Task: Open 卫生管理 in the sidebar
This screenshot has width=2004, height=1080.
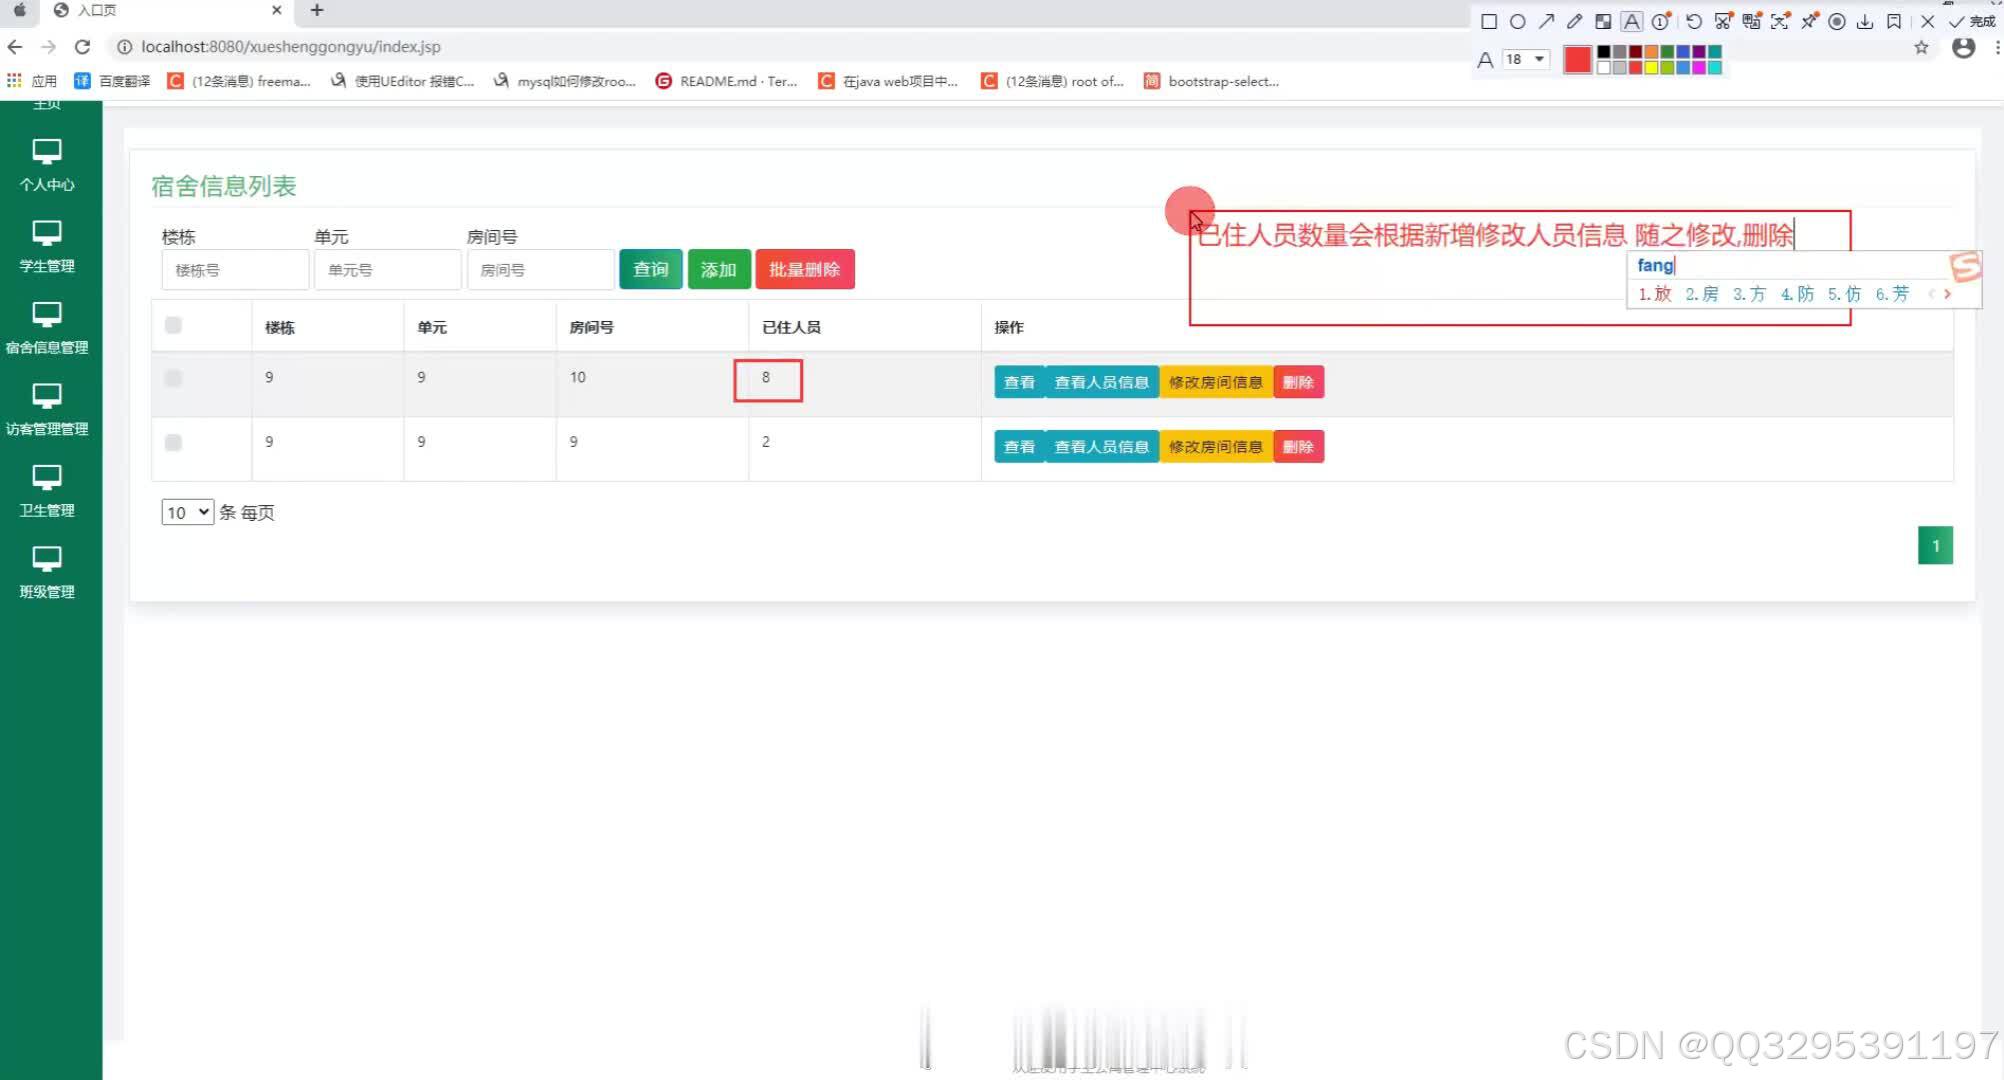Action: click(47, 491)
